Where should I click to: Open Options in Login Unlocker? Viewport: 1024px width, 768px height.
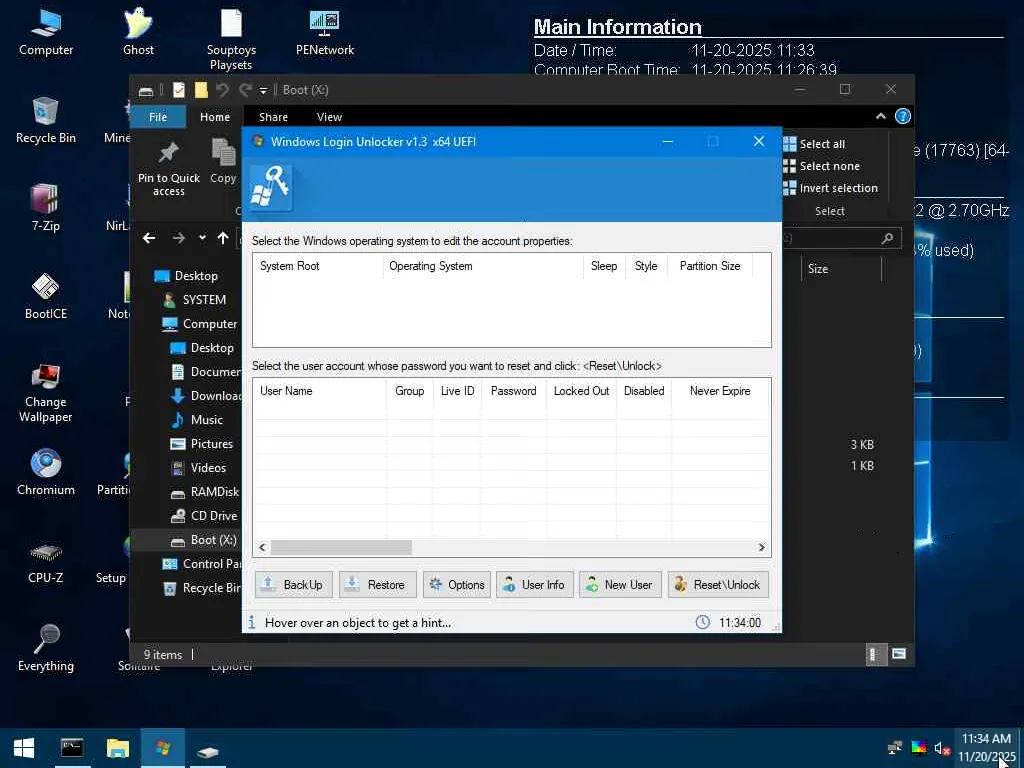coord(456,584)
